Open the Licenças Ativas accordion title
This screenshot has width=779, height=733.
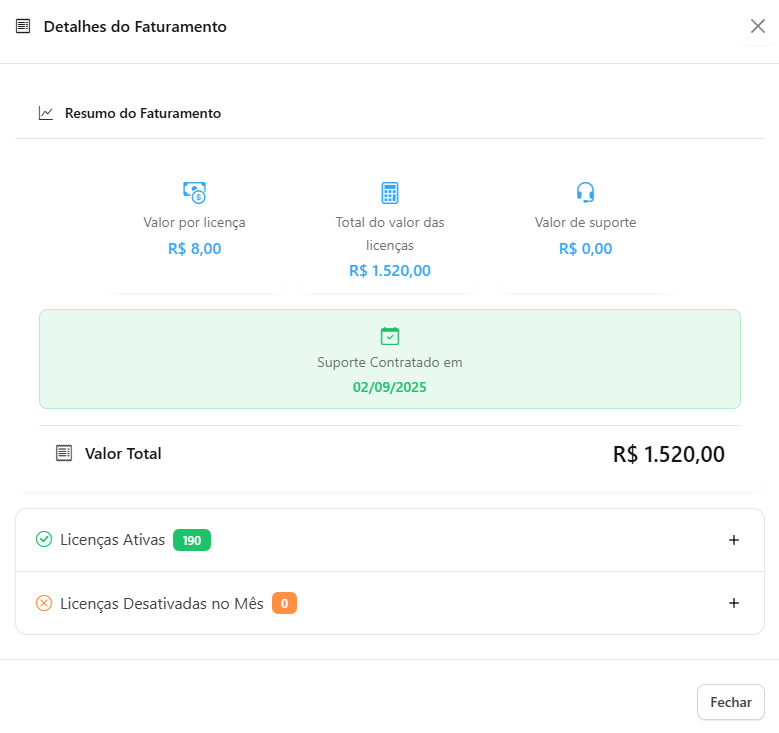coord(112,540)
